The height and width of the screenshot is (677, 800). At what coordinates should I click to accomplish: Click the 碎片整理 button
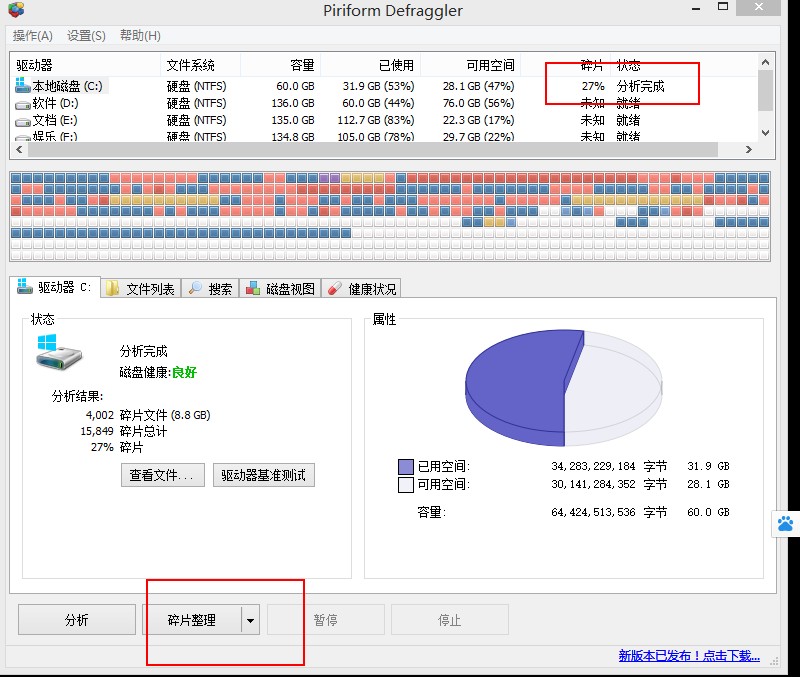coord(191,620)
